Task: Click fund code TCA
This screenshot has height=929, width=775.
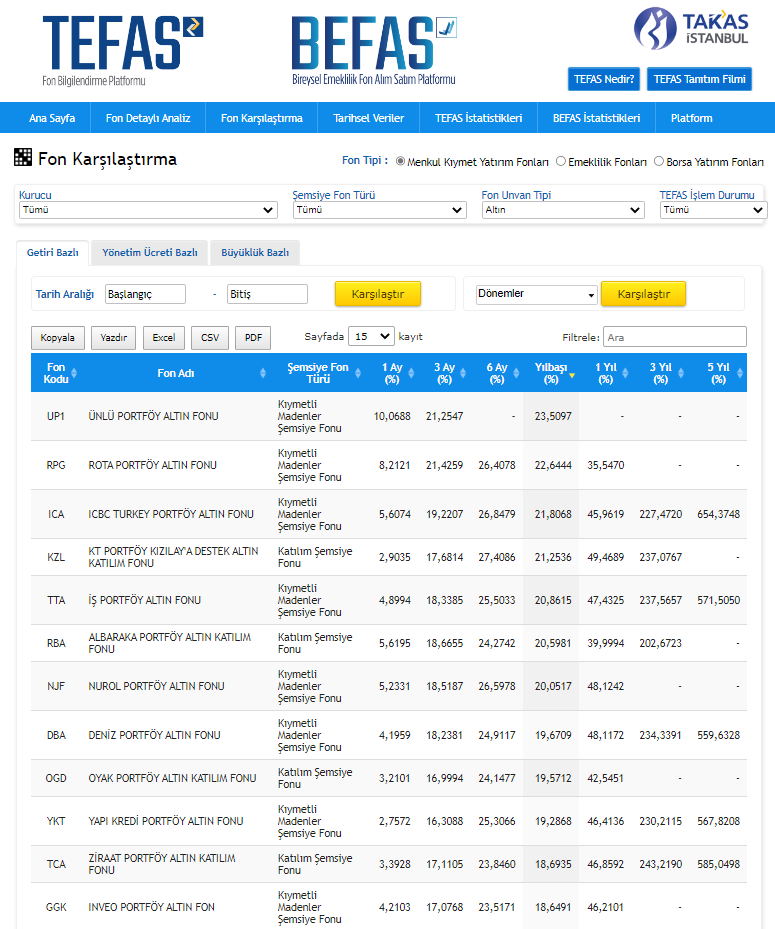Action: click(56, 864)
